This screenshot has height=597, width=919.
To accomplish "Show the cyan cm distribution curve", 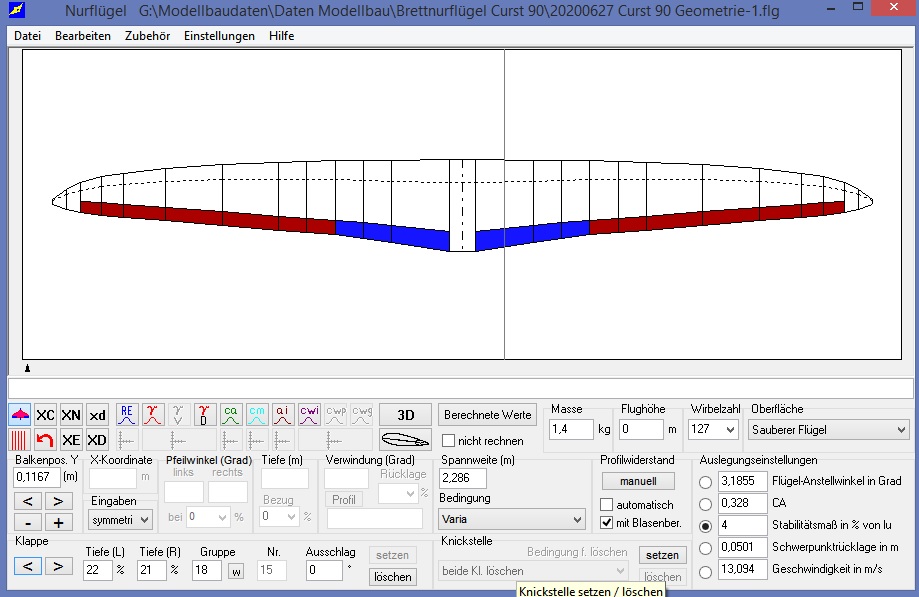I will (x=257, y=414).
